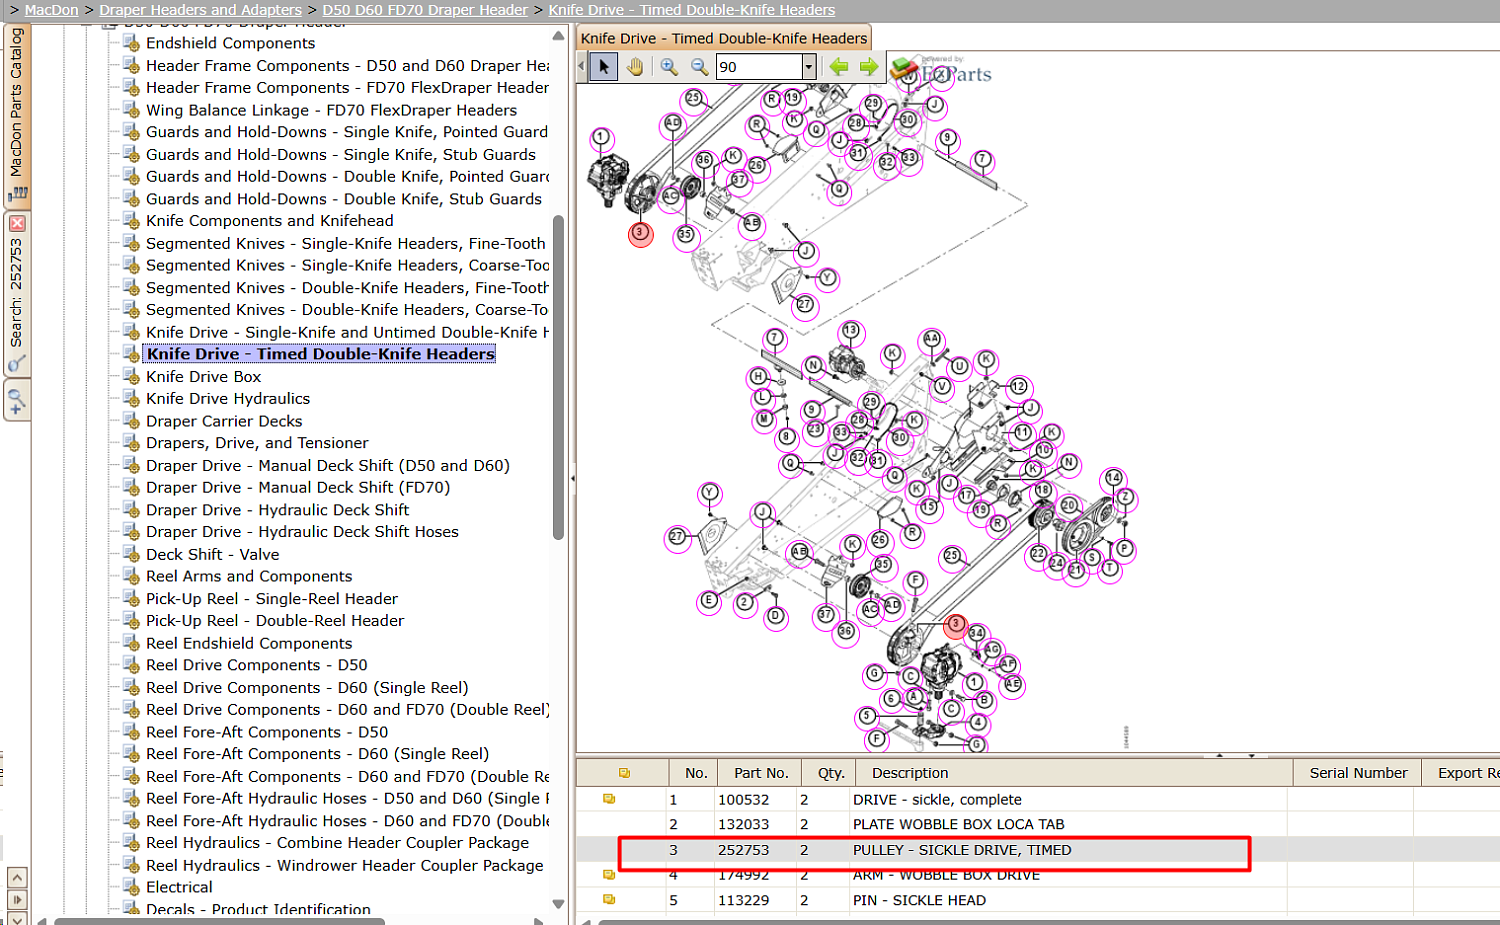Select the Knife Drive - Timed Double-Knife Headers tab
The image size is (1500, 925).
(724, 38)
